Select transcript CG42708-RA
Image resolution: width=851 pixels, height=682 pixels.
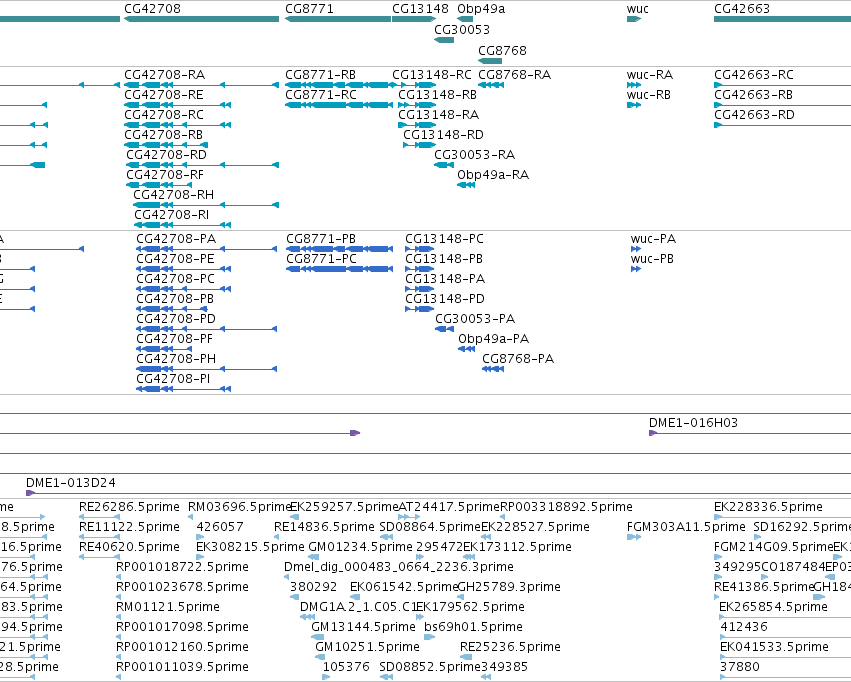click(201, 85)
